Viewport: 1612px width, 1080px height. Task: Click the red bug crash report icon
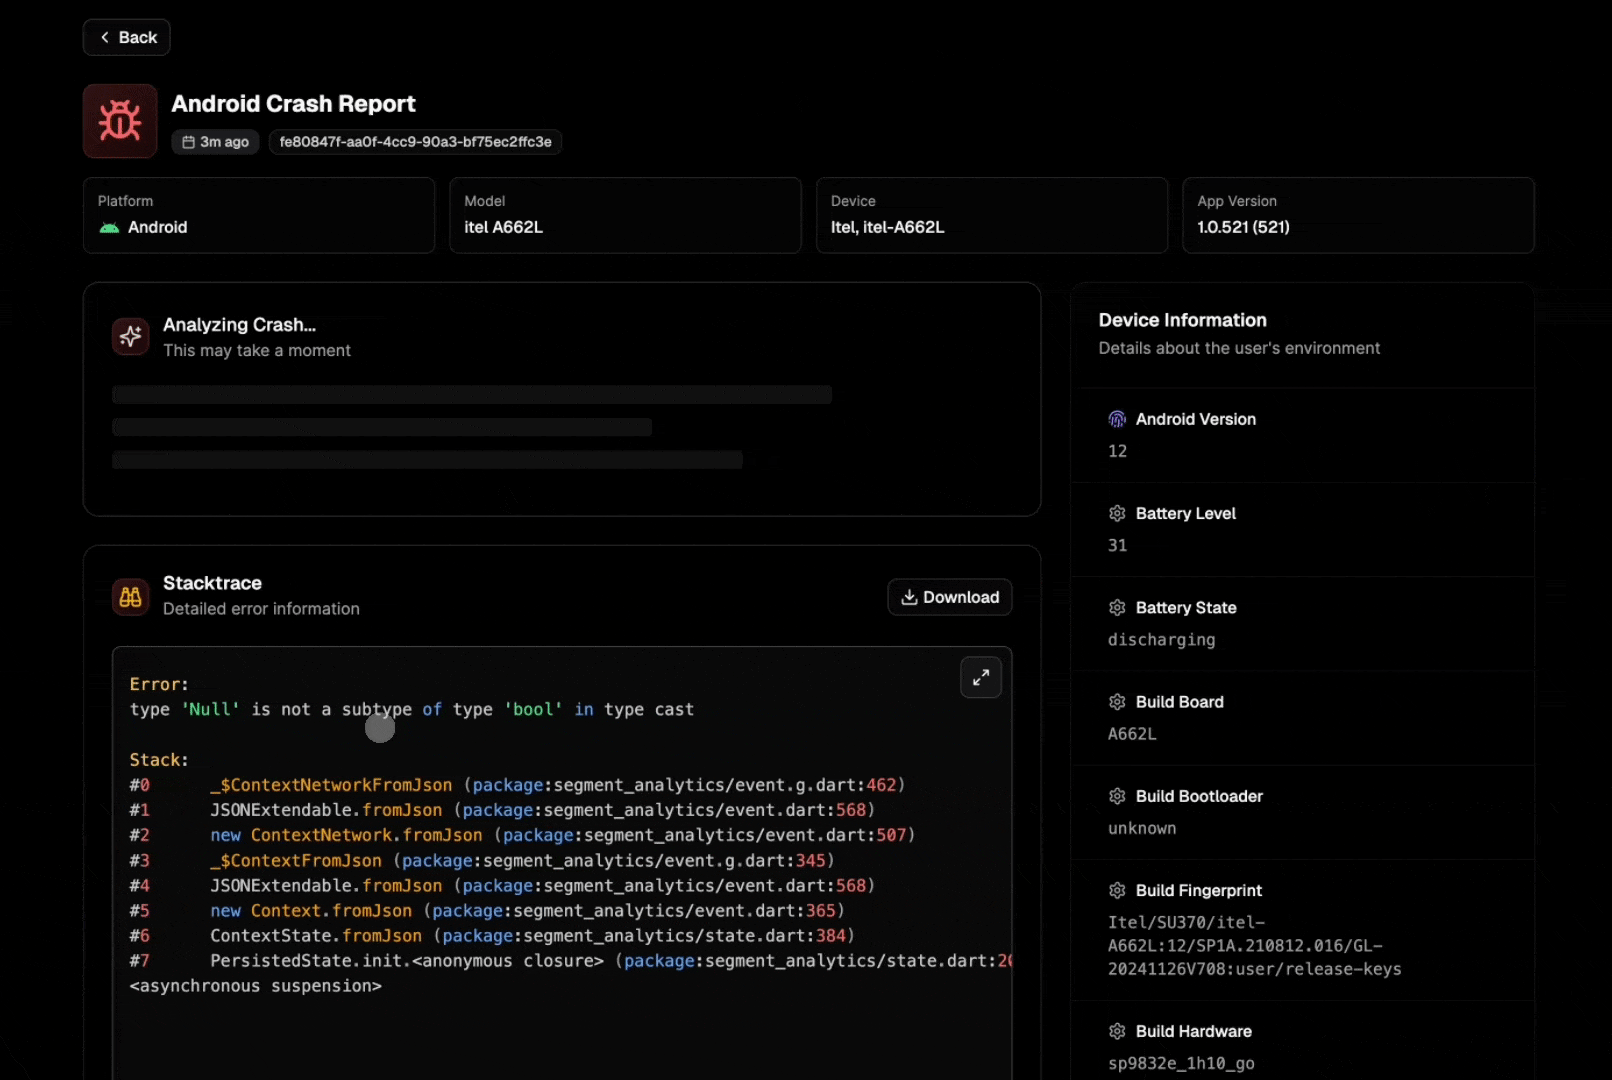click(120, 121)
